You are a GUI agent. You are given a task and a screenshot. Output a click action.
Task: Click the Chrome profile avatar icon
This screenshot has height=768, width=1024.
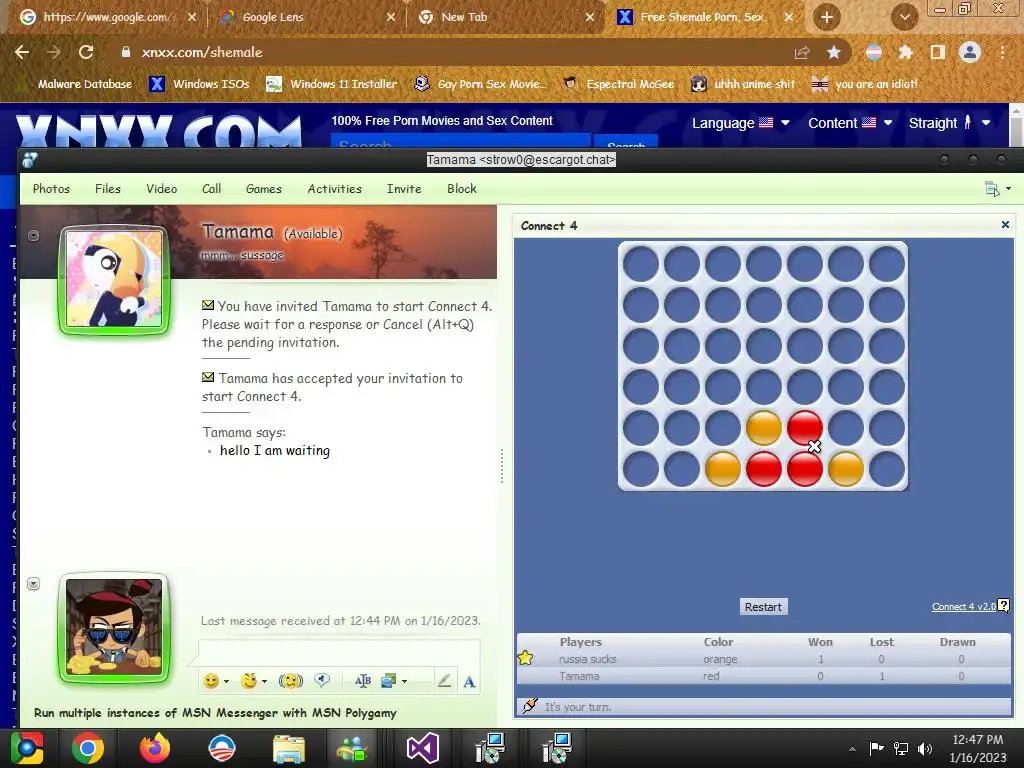pyautogui.click(x=970, y=52)
